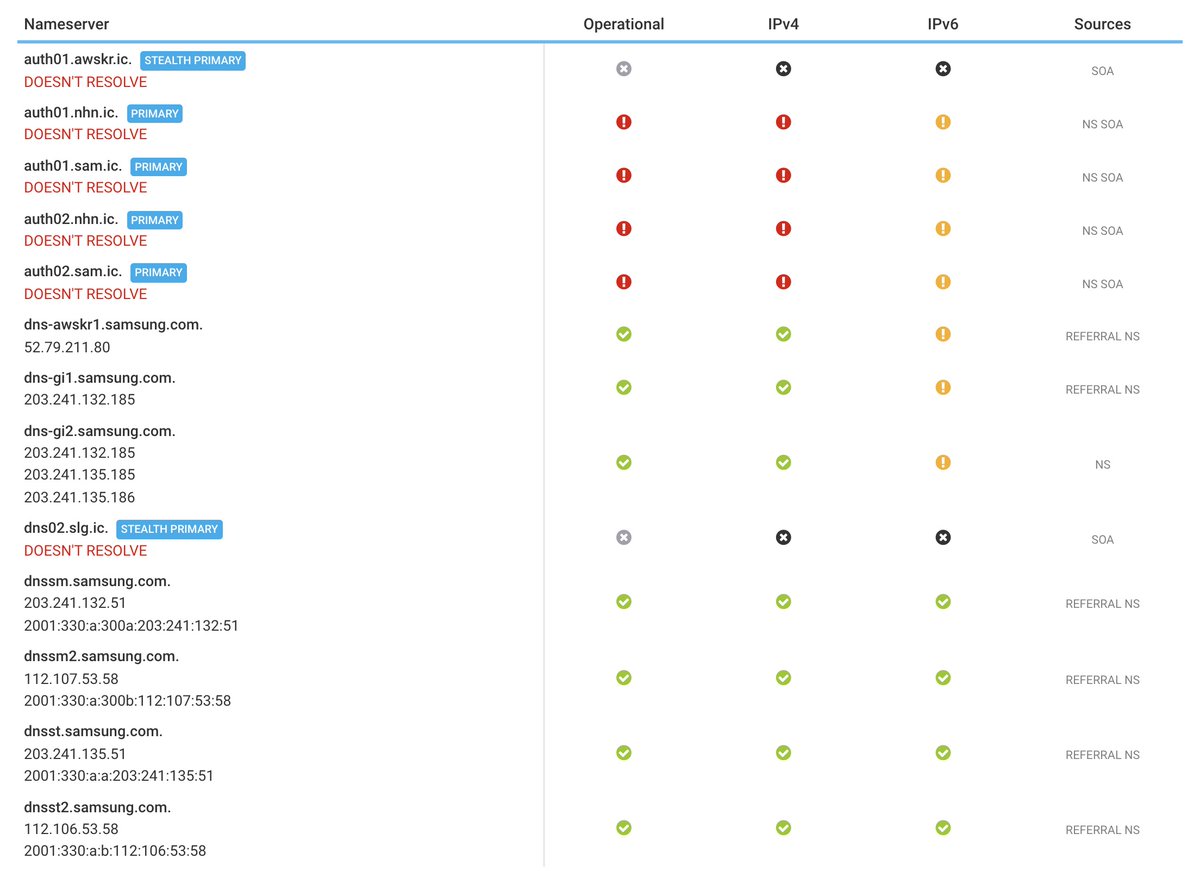Click the green IPv6 check for dnsst2.samsung.com.

pos(943,828)
